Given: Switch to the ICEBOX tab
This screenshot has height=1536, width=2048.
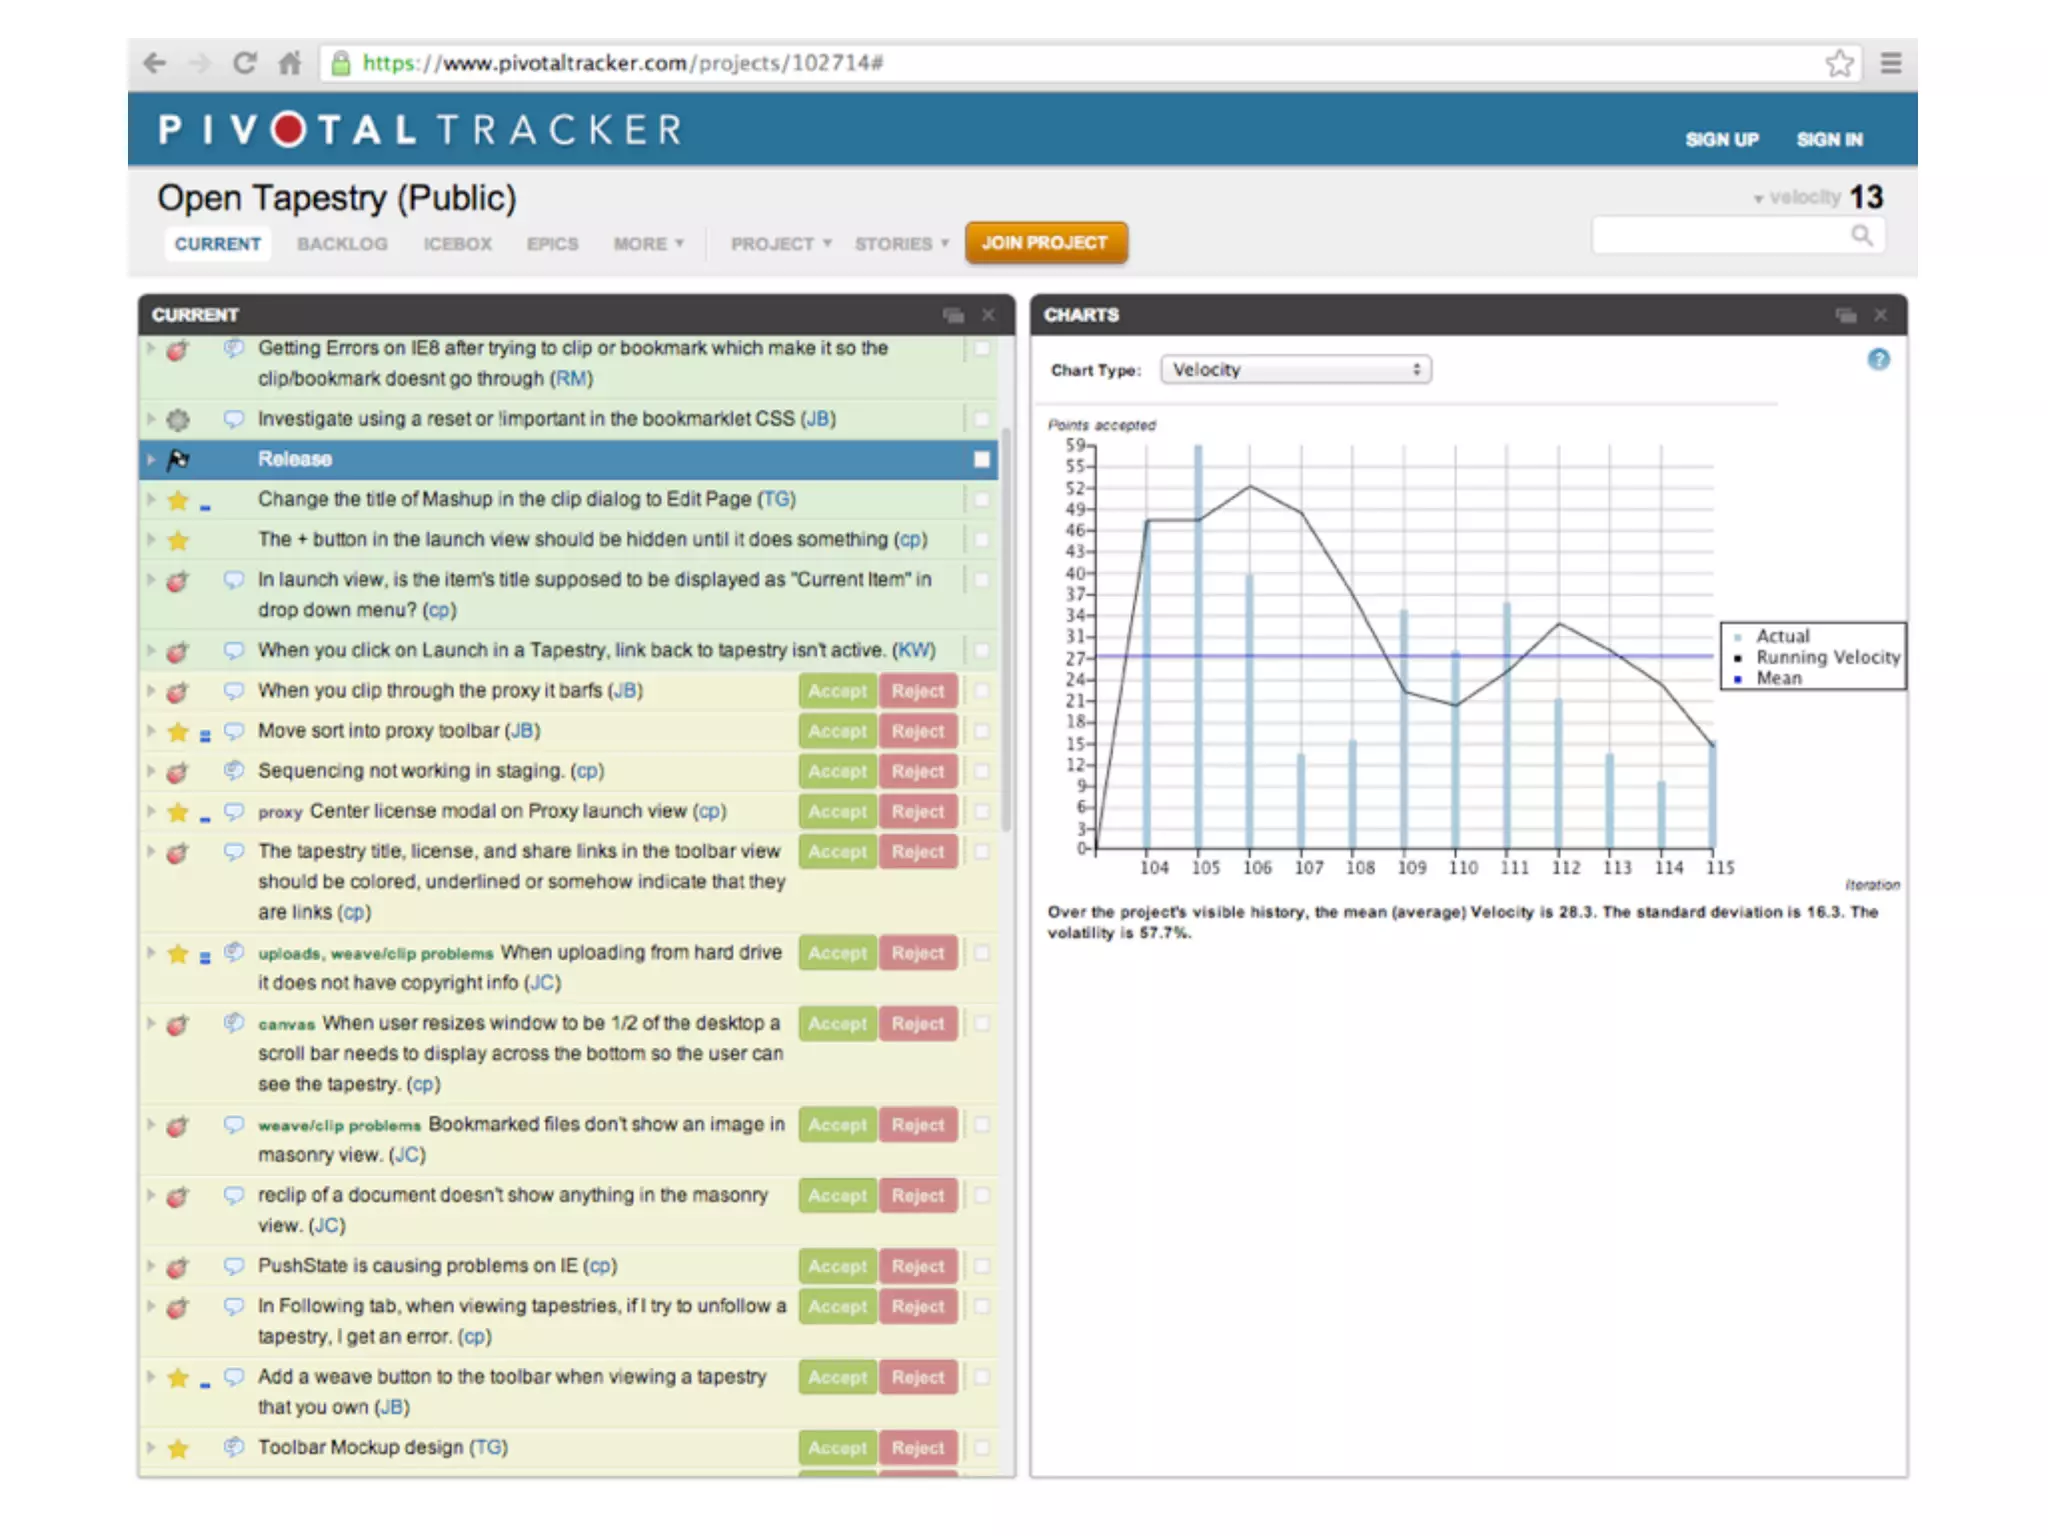Looking at the screenshot, I should (457, 244).
